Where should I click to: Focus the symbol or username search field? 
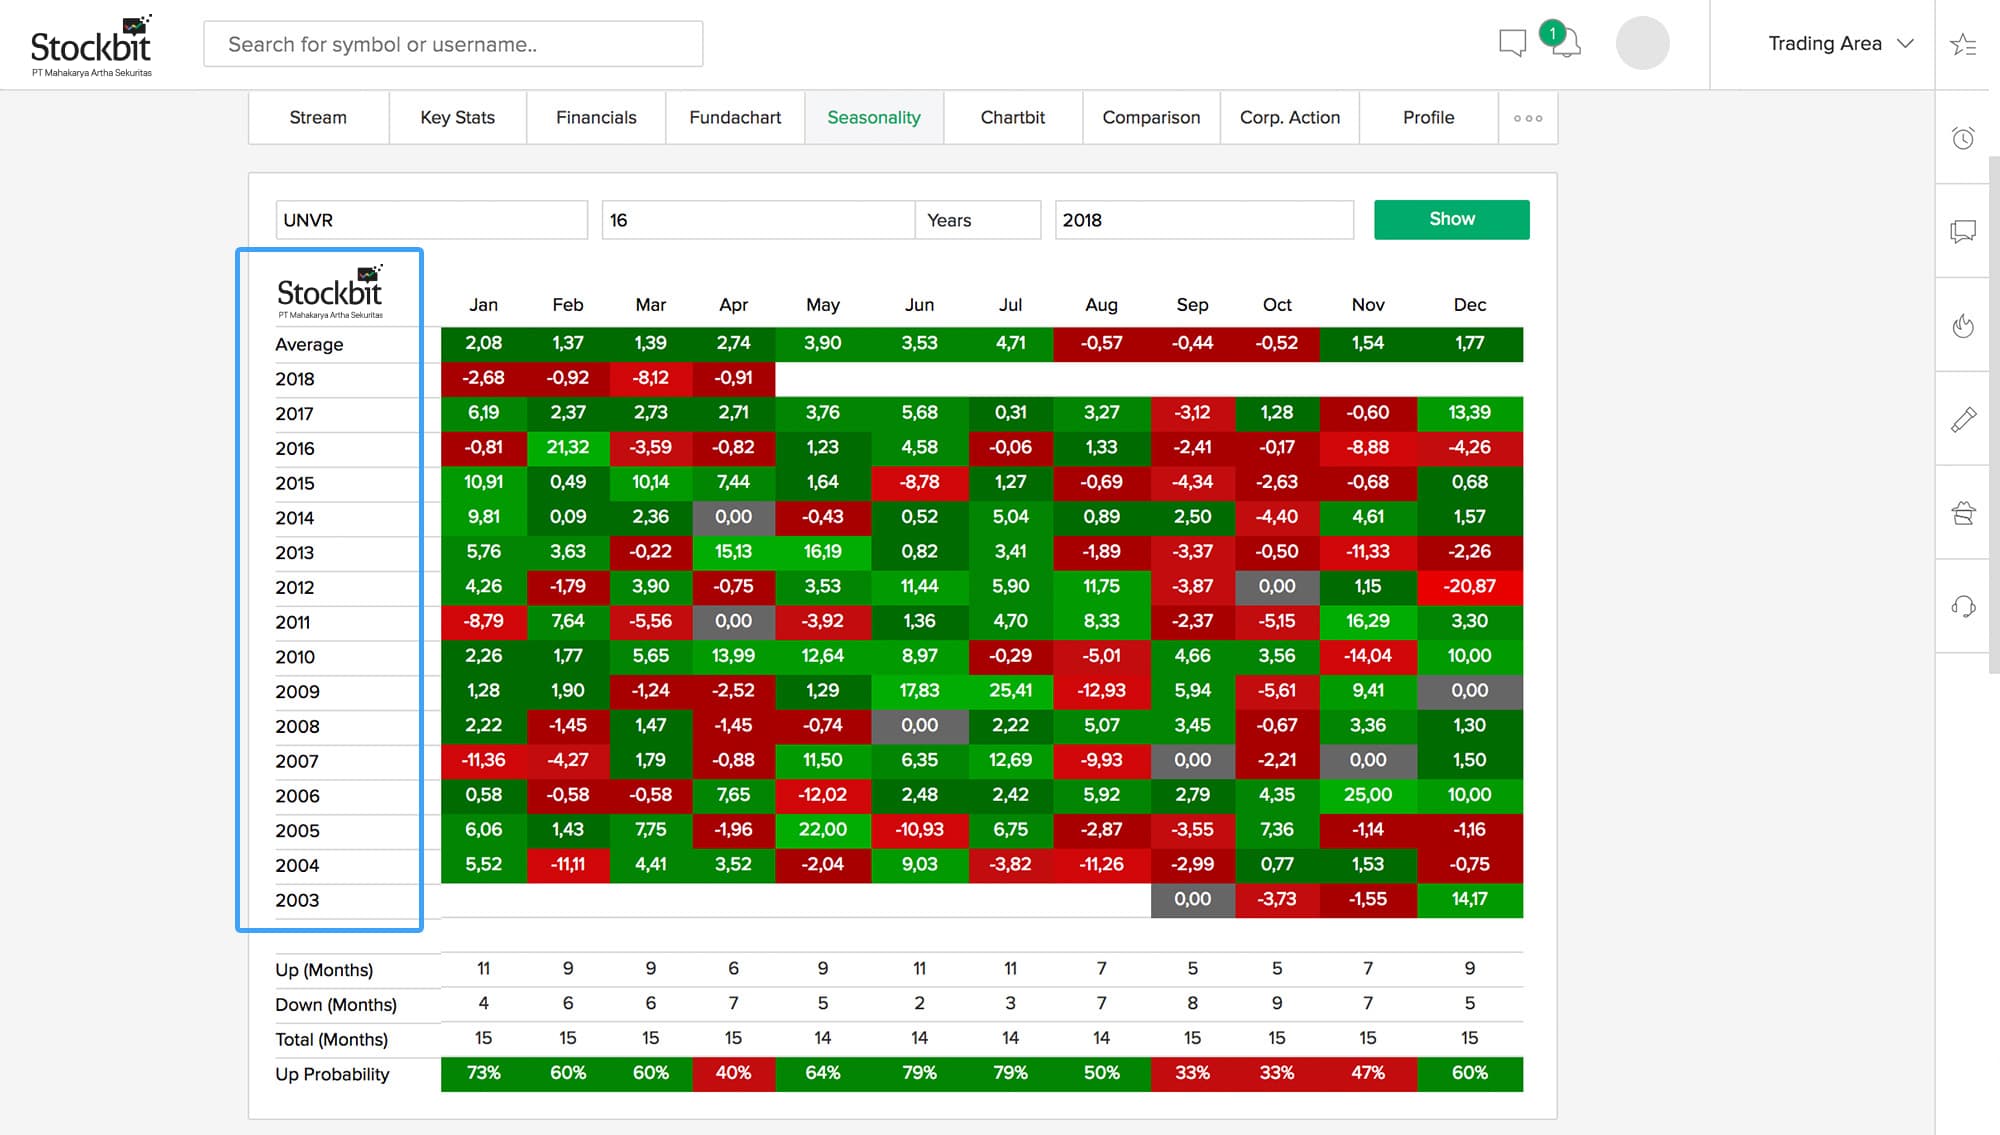coord(453,44)
